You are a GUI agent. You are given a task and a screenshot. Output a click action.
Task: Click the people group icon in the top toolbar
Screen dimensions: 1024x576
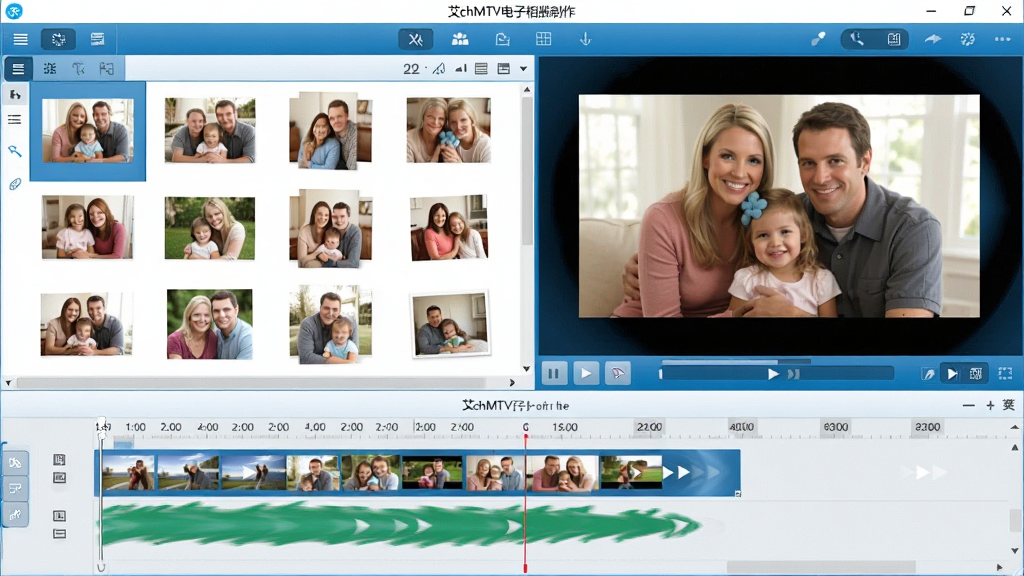[460, 39]
